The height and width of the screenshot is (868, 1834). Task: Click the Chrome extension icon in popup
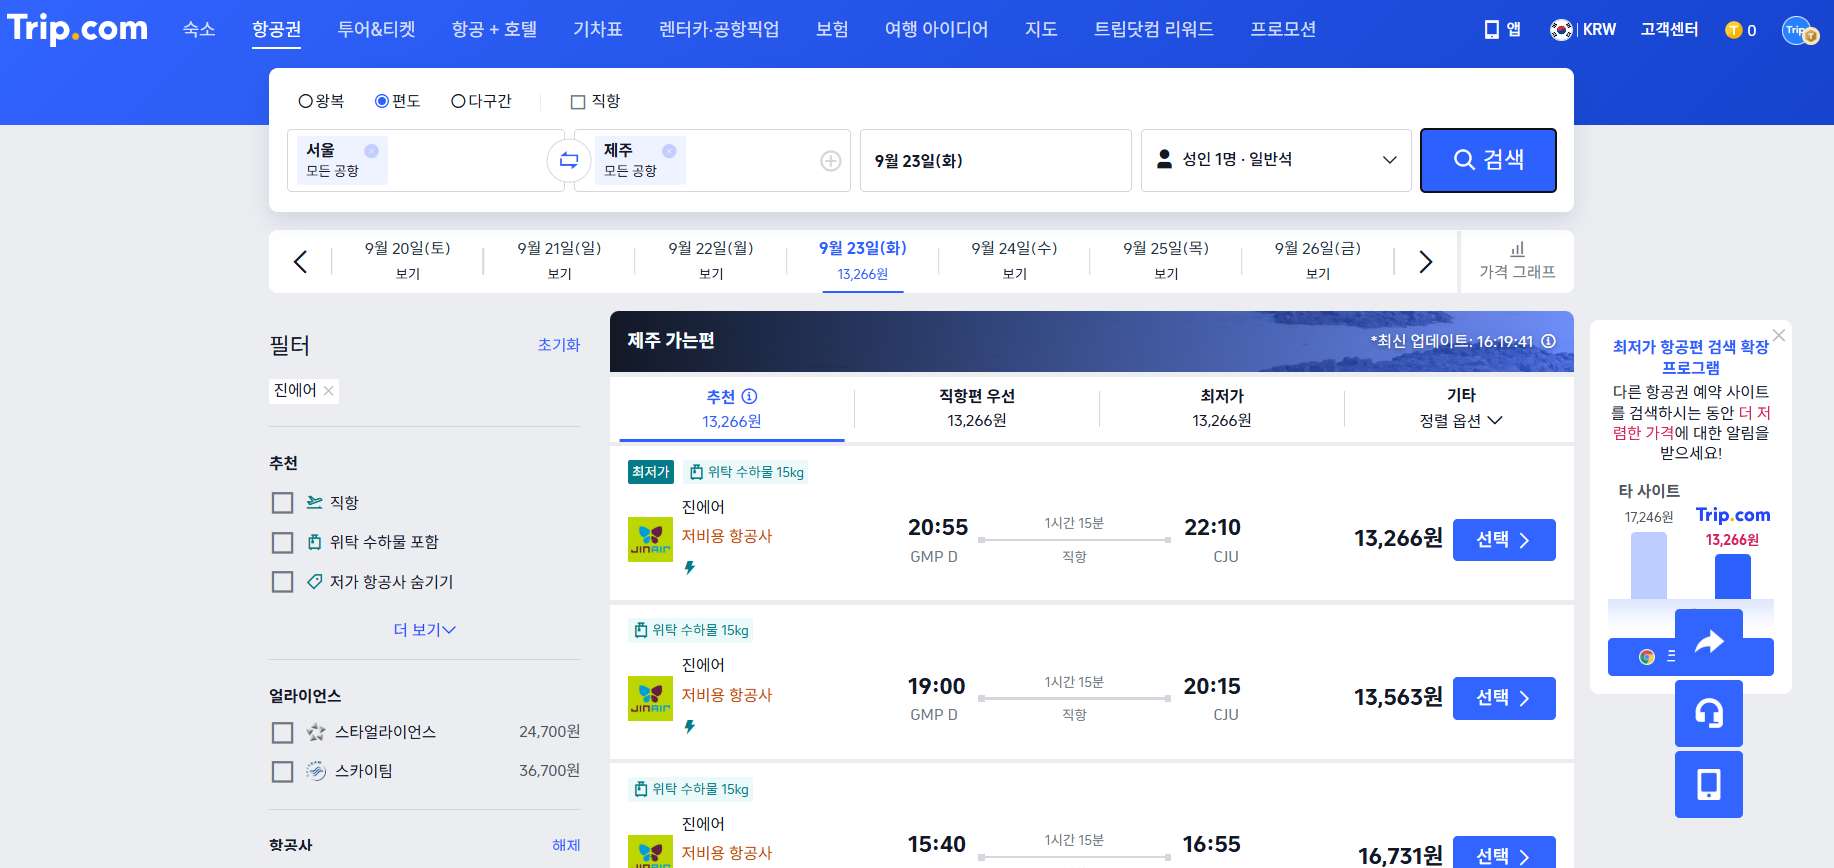(x=1646, y=657)
